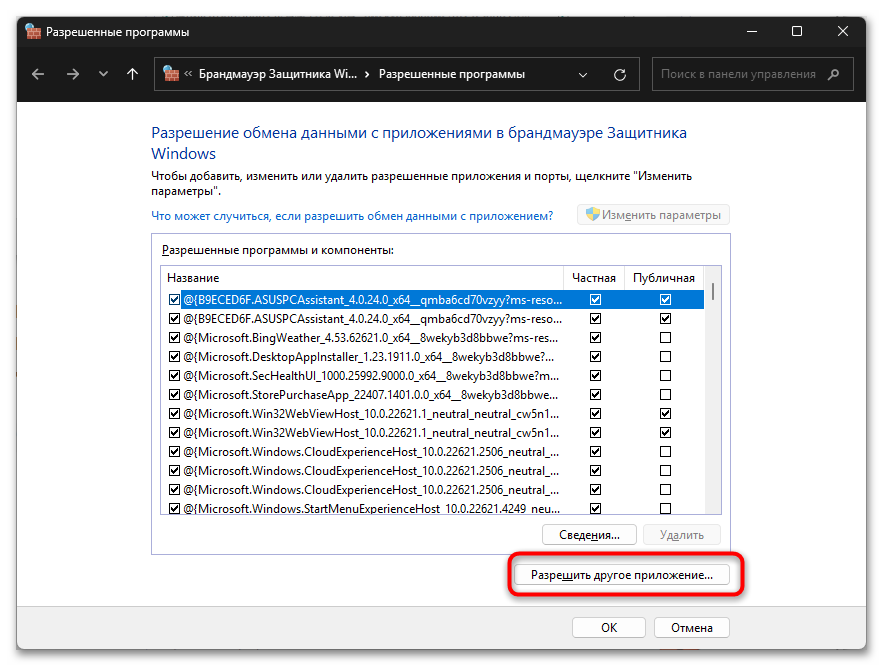Screen dimensions: 883x666
Task: Sort by the Название column header
Action: point(362,278)
